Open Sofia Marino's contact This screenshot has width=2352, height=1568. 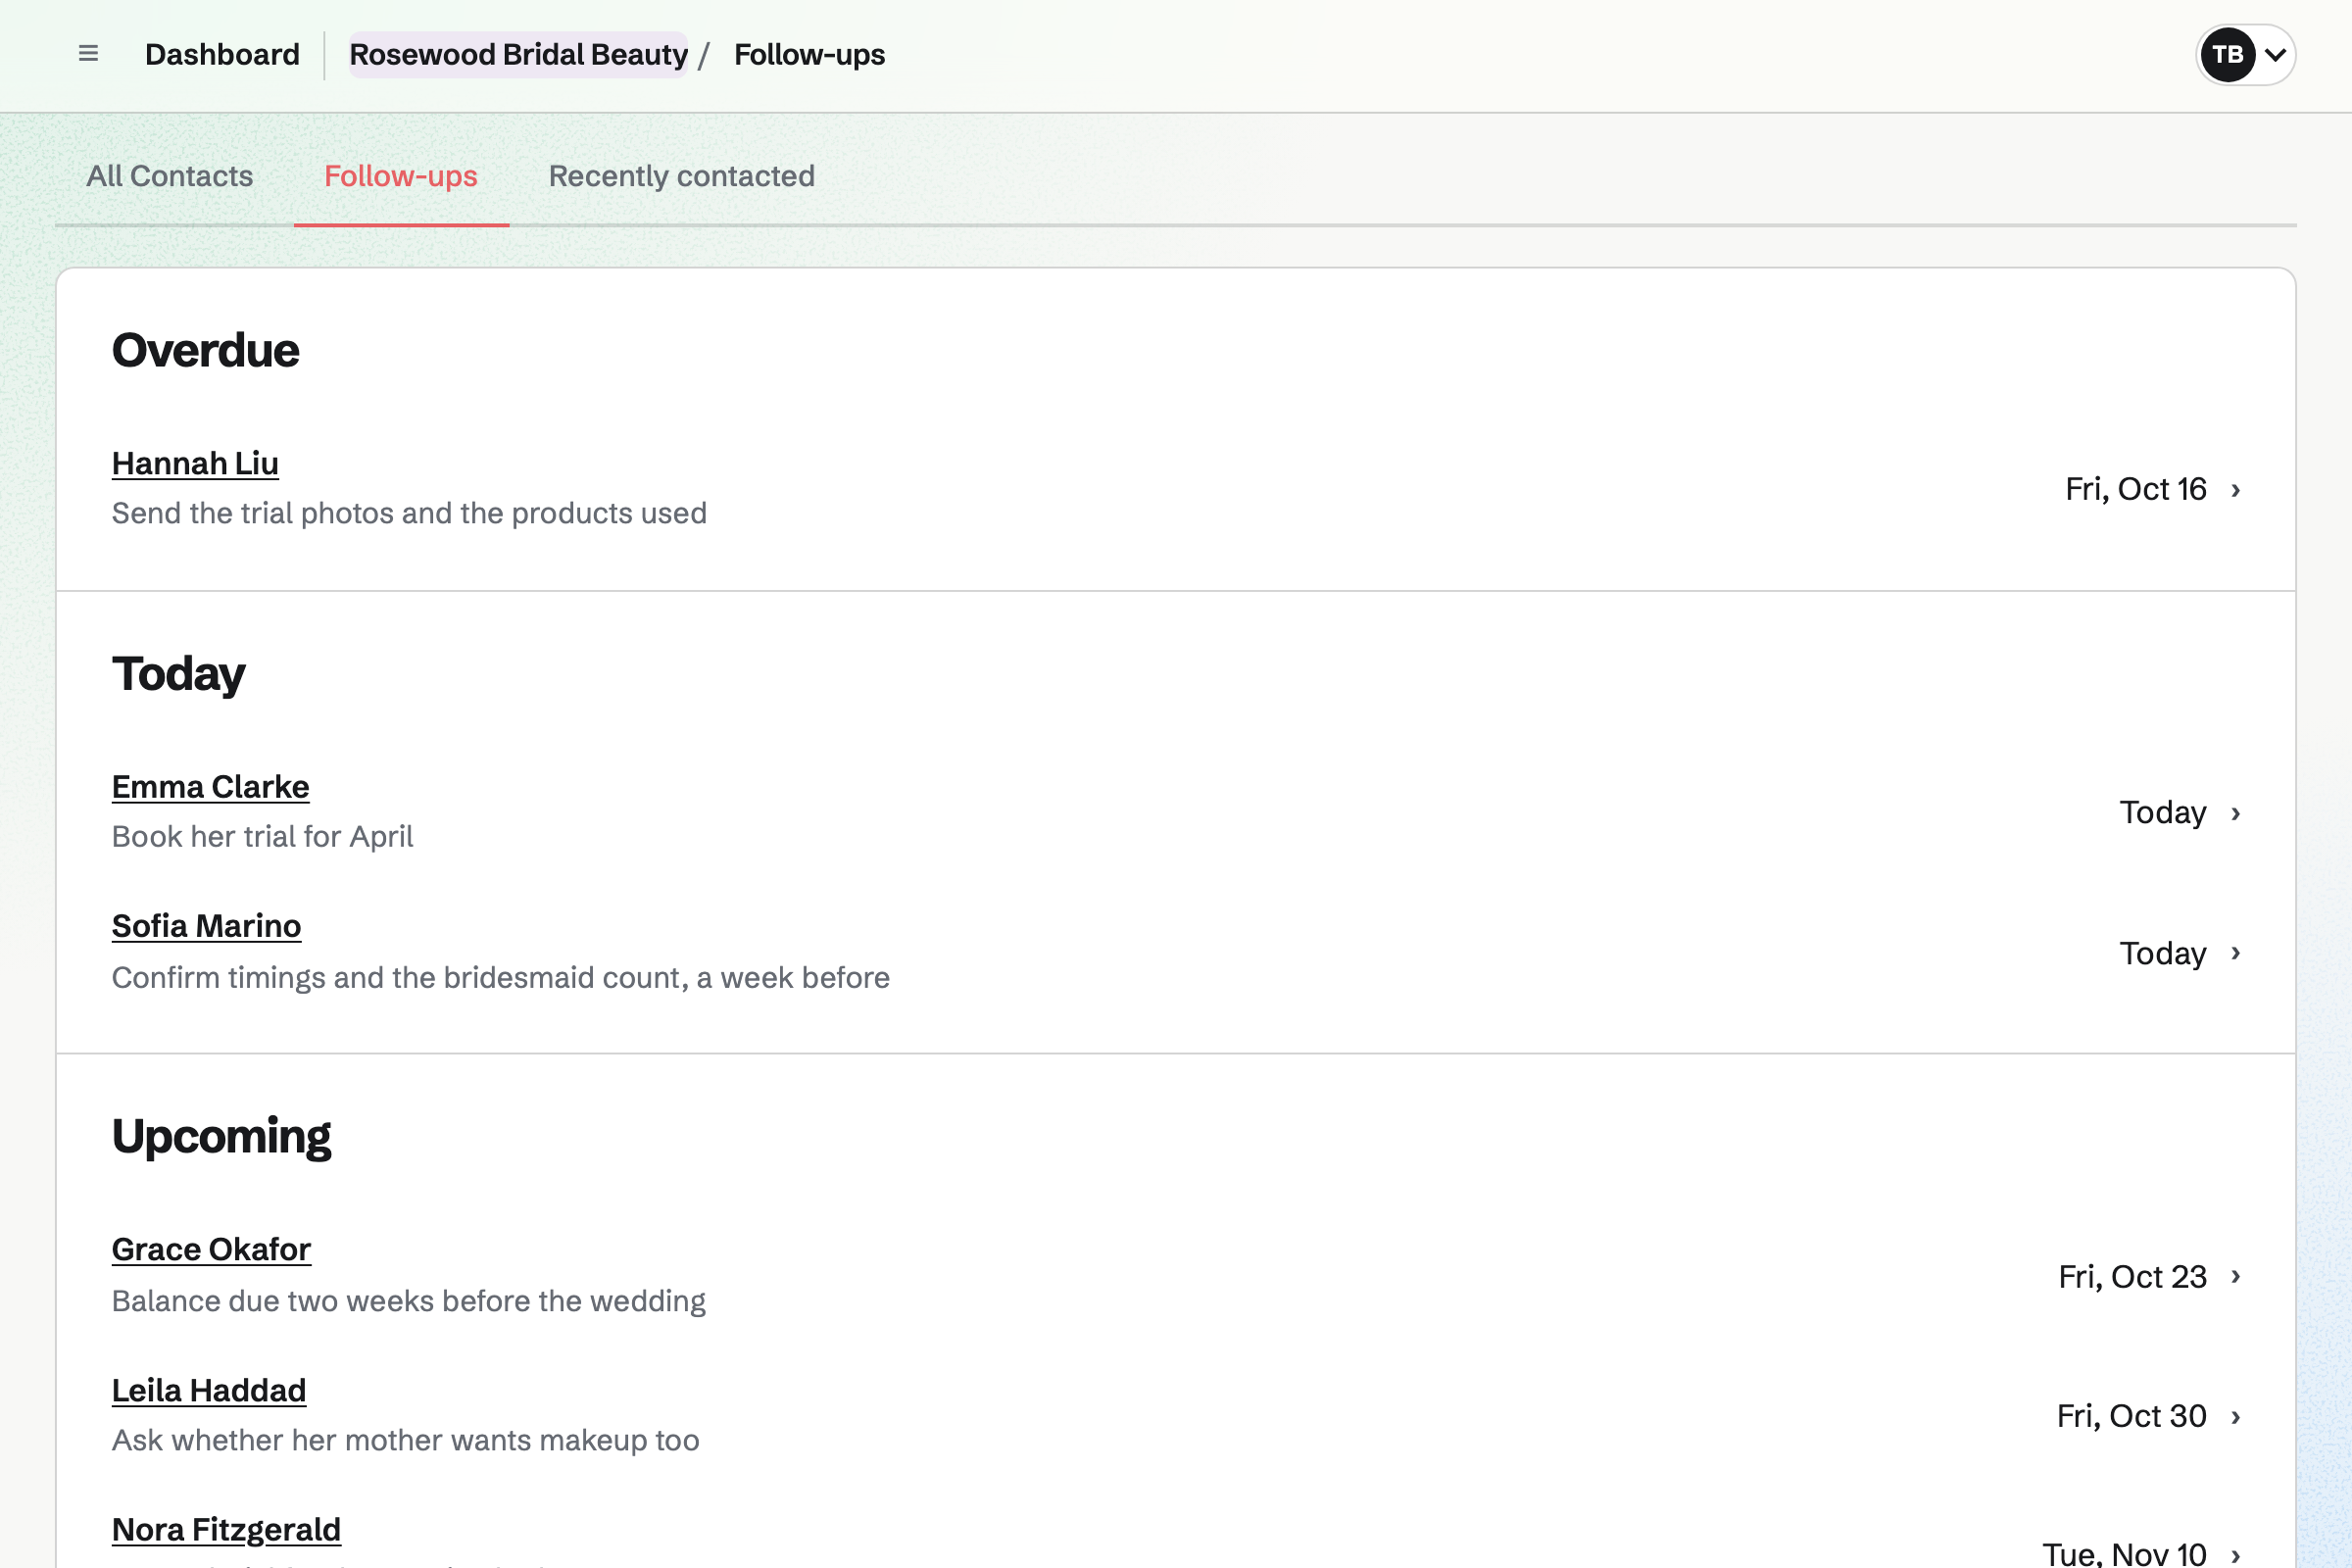point(206,926)
